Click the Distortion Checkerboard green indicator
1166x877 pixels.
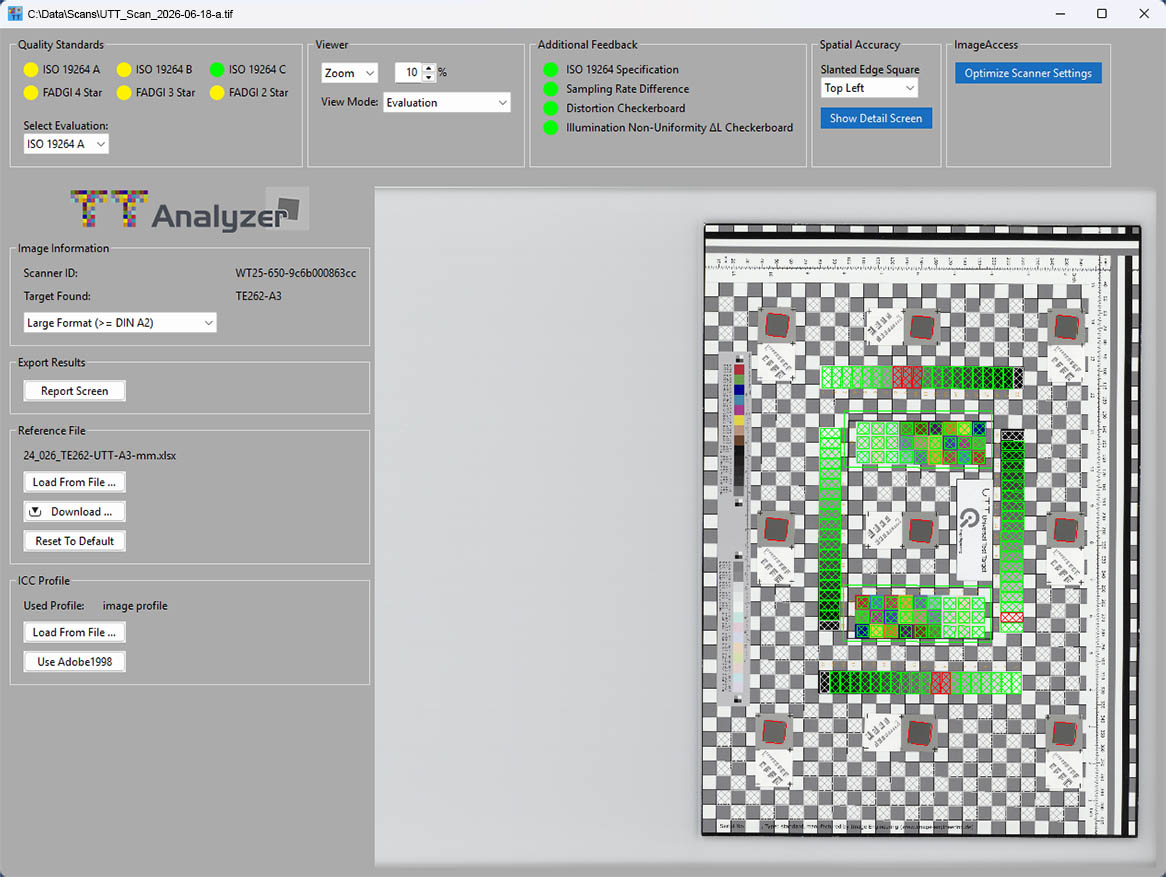click(550, 108)
